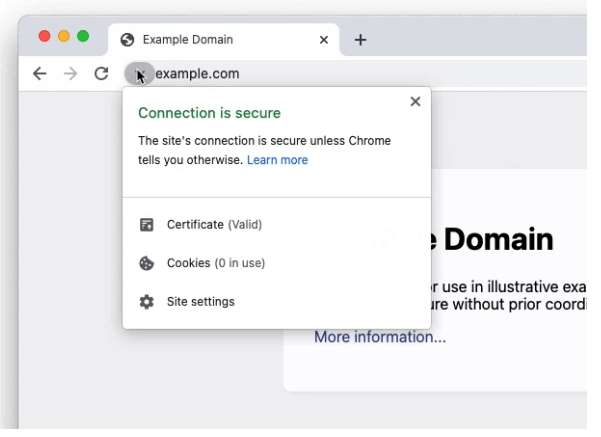Viewport: 601px width, 437px height.
Task: Follow the More information link
Action: coord(380,337)
